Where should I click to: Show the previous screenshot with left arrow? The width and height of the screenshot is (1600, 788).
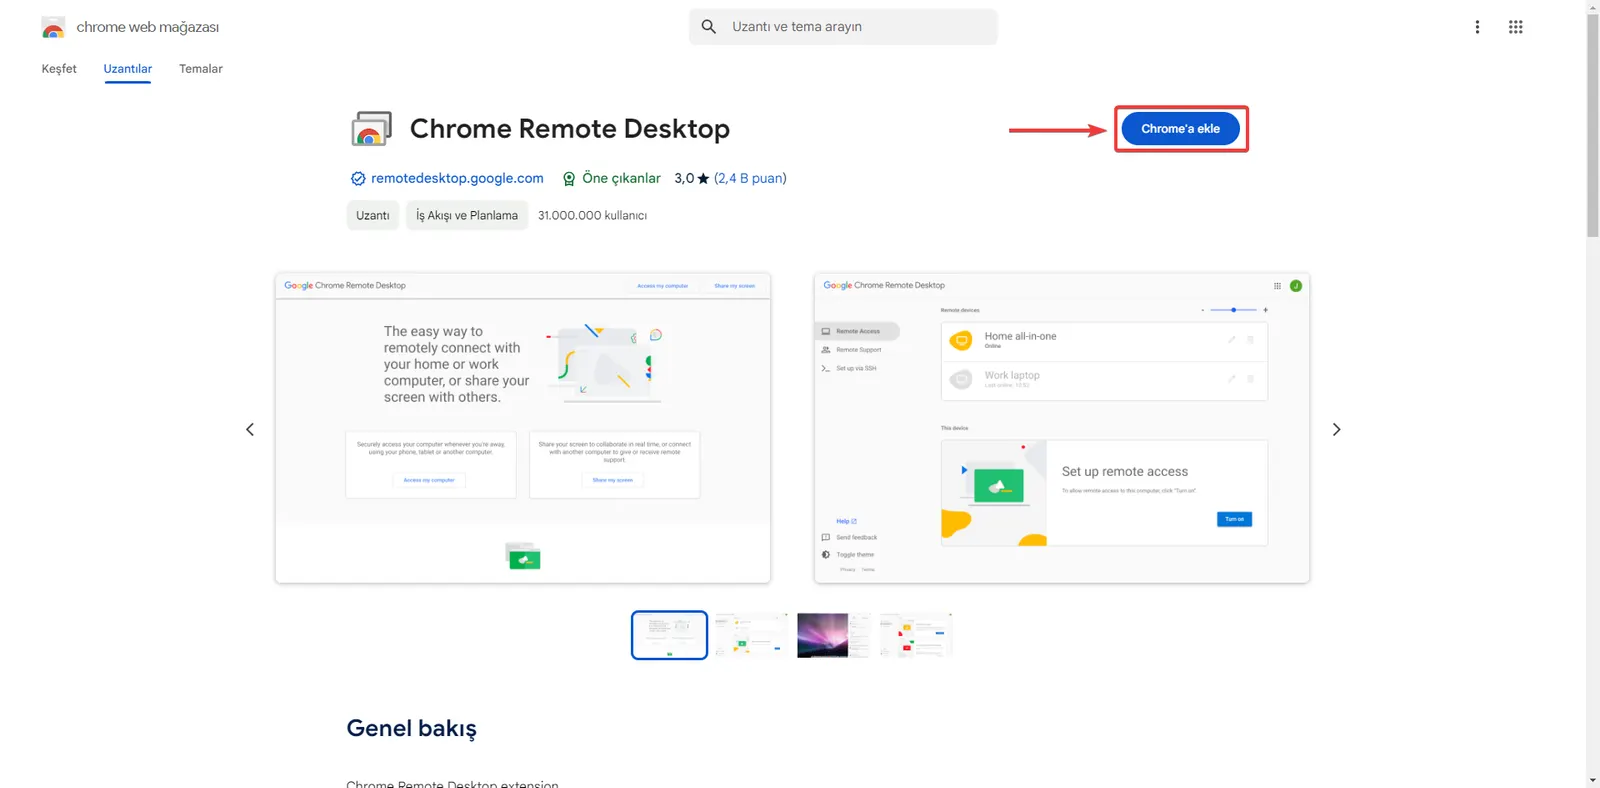point(250,429)
